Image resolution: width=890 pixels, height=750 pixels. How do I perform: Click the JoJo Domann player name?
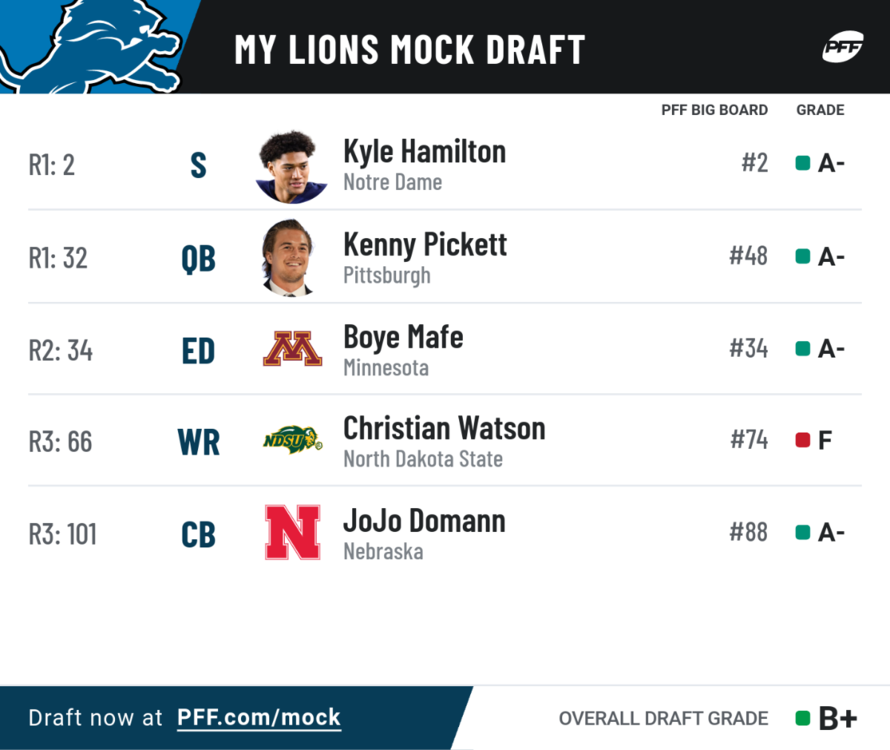tap(424, 520)
